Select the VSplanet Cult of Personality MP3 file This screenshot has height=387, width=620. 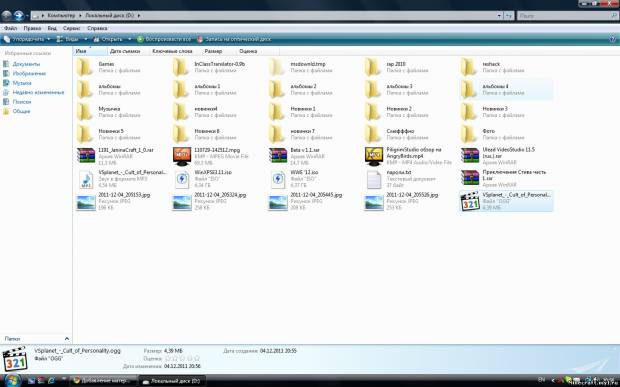pos(121,179)
